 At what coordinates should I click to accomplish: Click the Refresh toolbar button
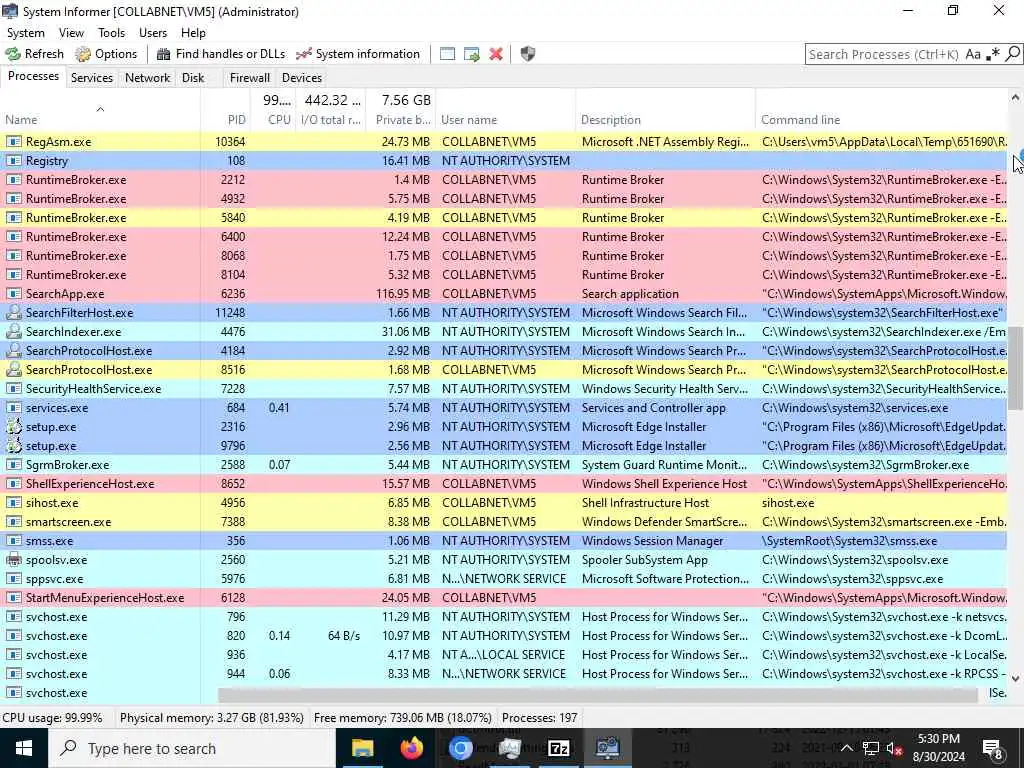(35, 54)
